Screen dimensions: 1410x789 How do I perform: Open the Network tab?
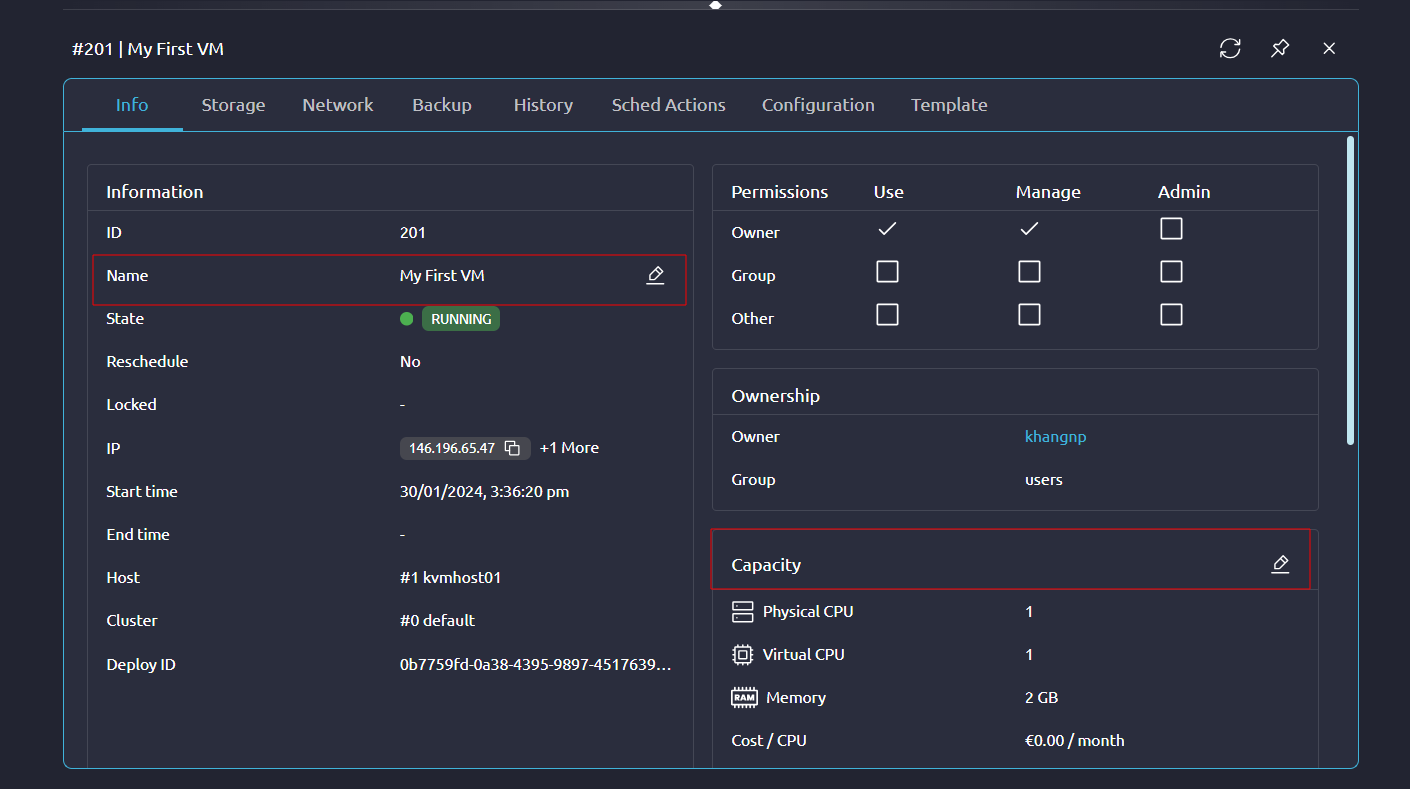pyautogui.click(x=338, y=105)
